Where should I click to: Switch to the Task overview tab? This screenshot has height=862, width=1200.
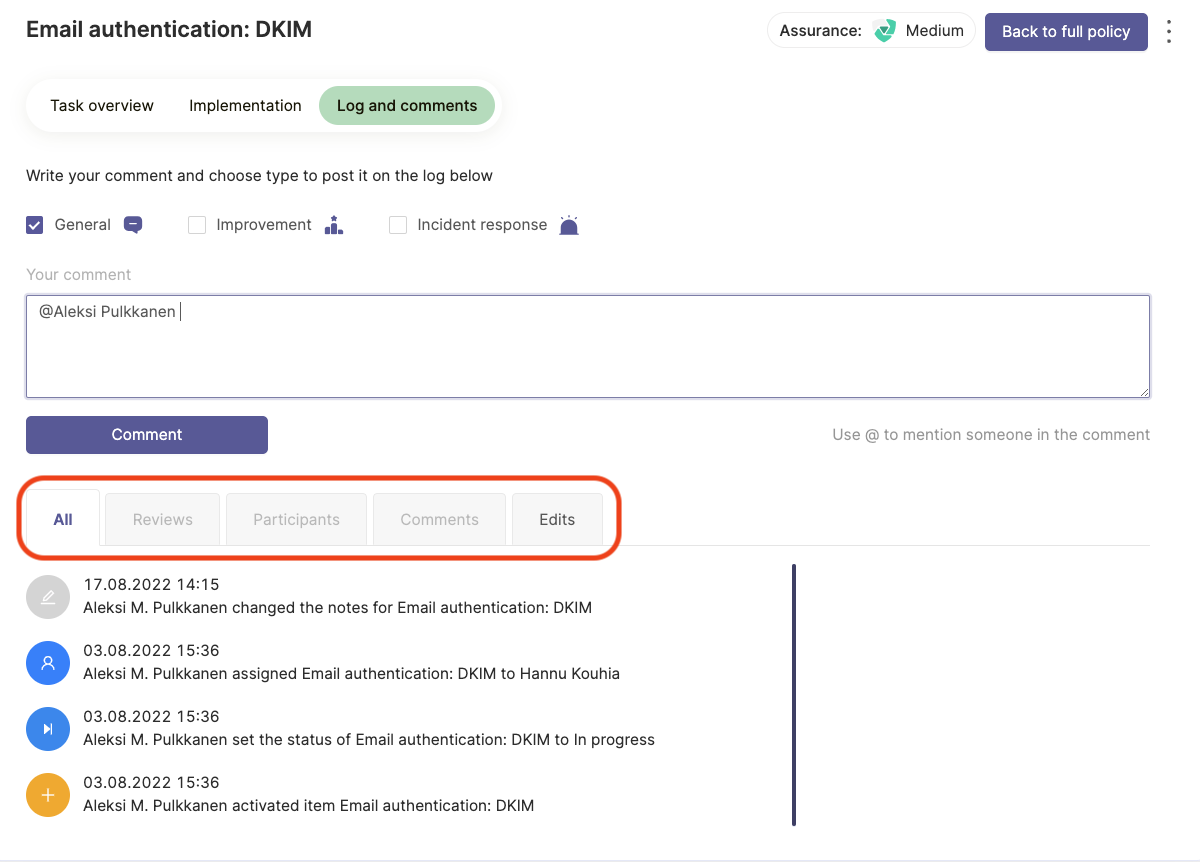[102, 106]
